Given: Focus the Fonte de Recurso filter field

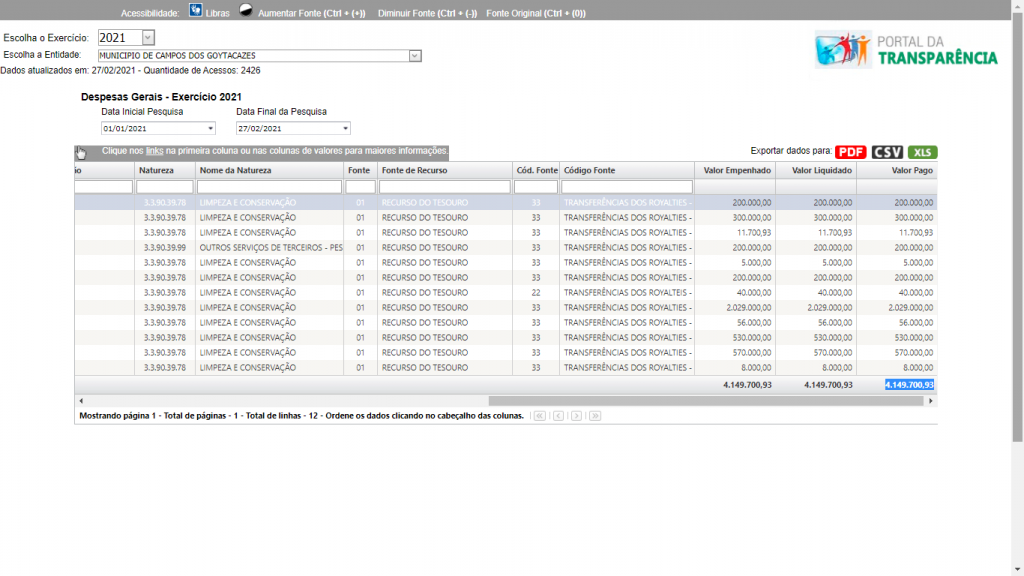Looking at the screenshot, I should coord(445,187).
